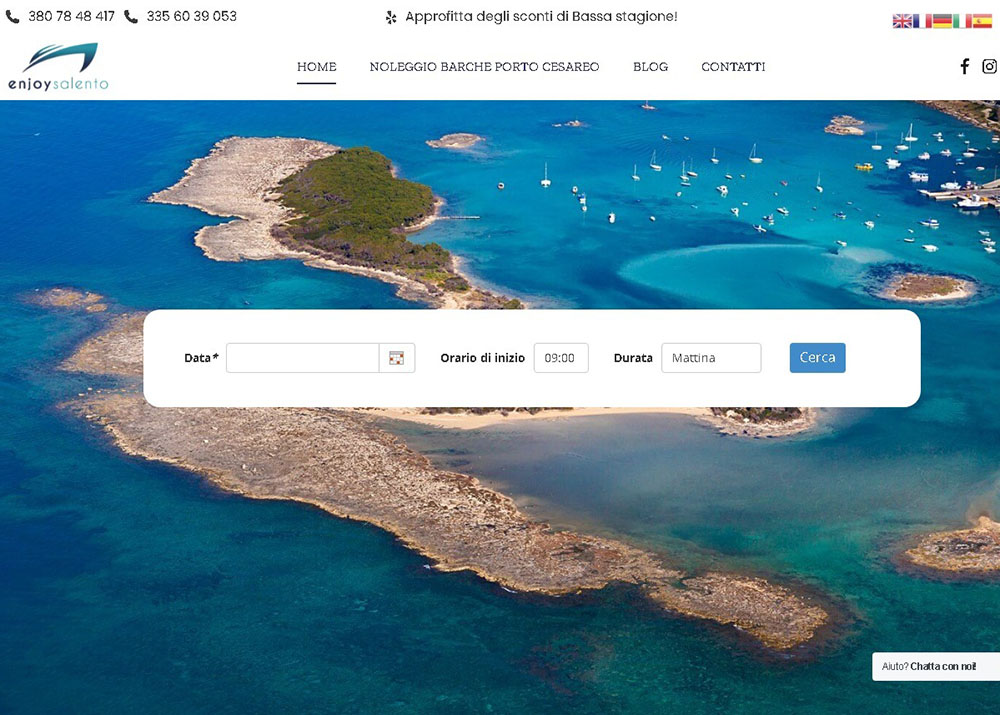
Task: Focus the Data date input field
Action: [x=303, y=358]
